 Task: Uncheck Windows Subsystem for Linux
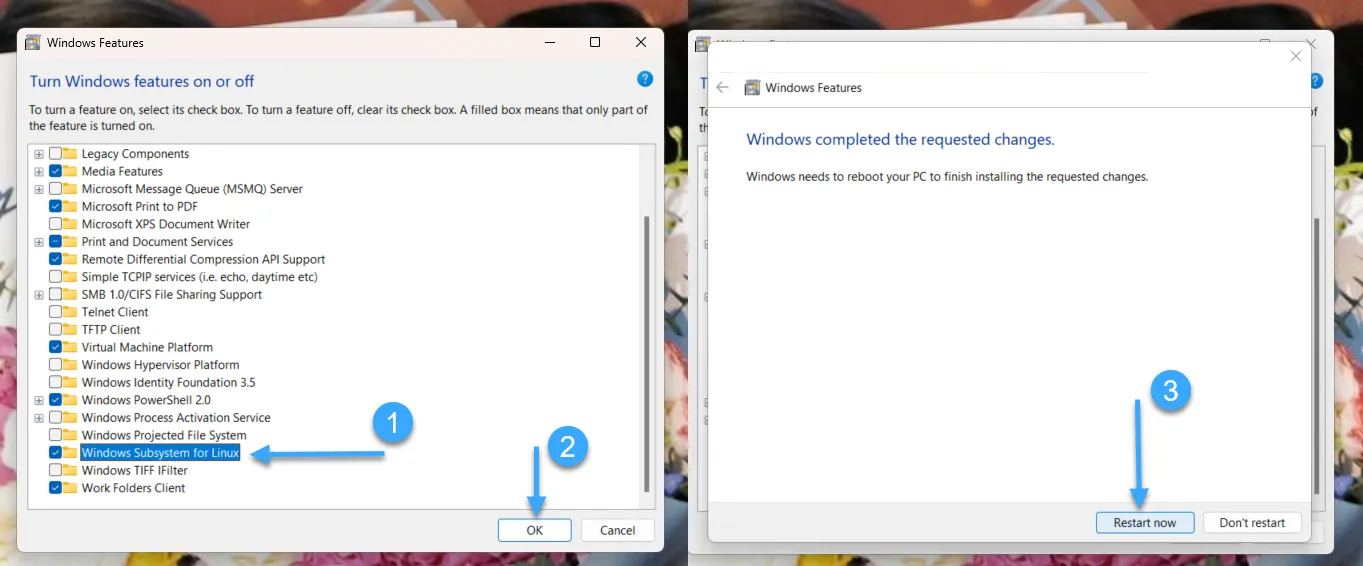tap(56, 453)
